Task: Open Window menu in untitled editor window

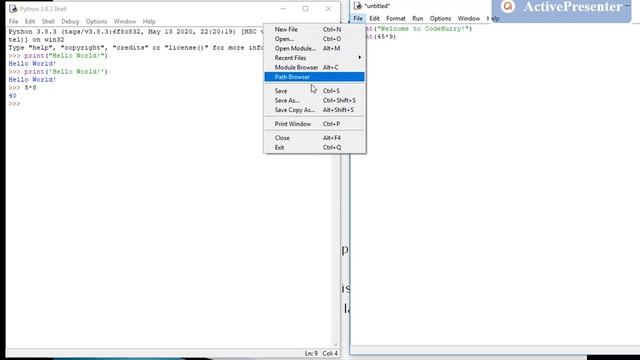Action: pos(469,18)
